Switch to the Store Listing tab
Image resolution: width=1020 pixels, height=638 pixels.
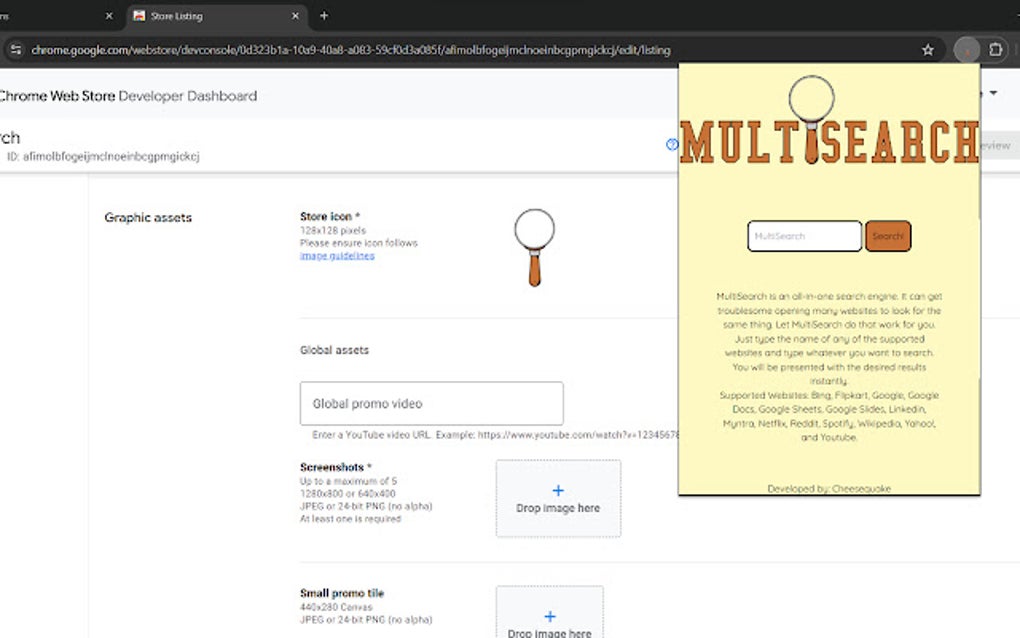tap(200, 16)
